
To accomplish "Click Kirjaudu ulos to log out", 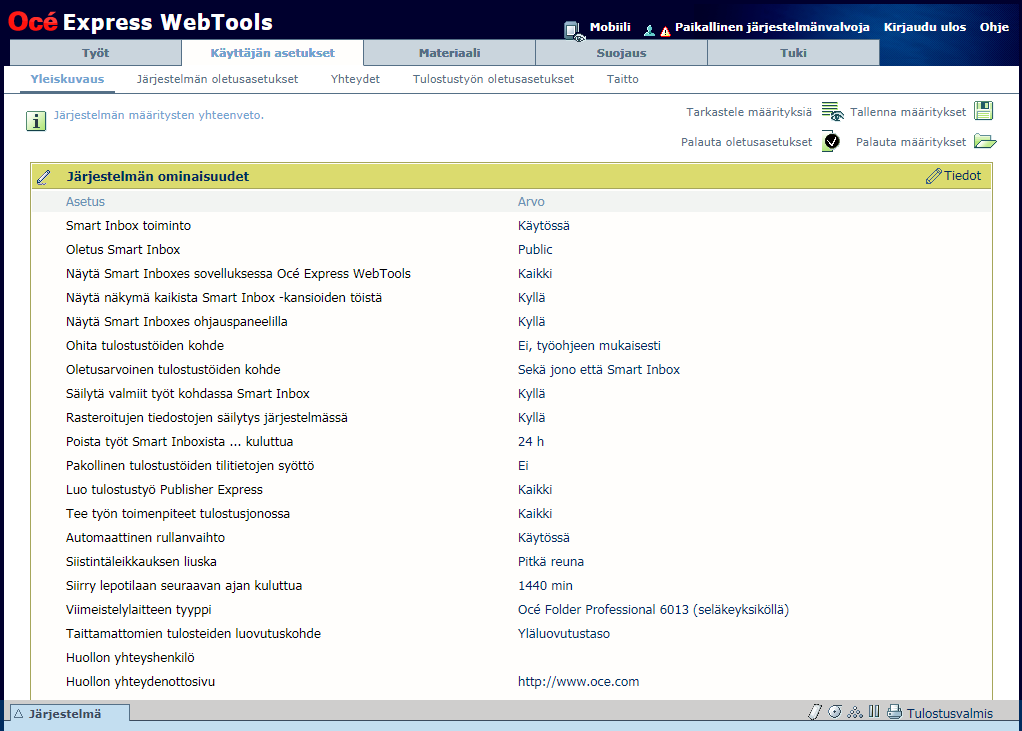I will tap(925, 27).
